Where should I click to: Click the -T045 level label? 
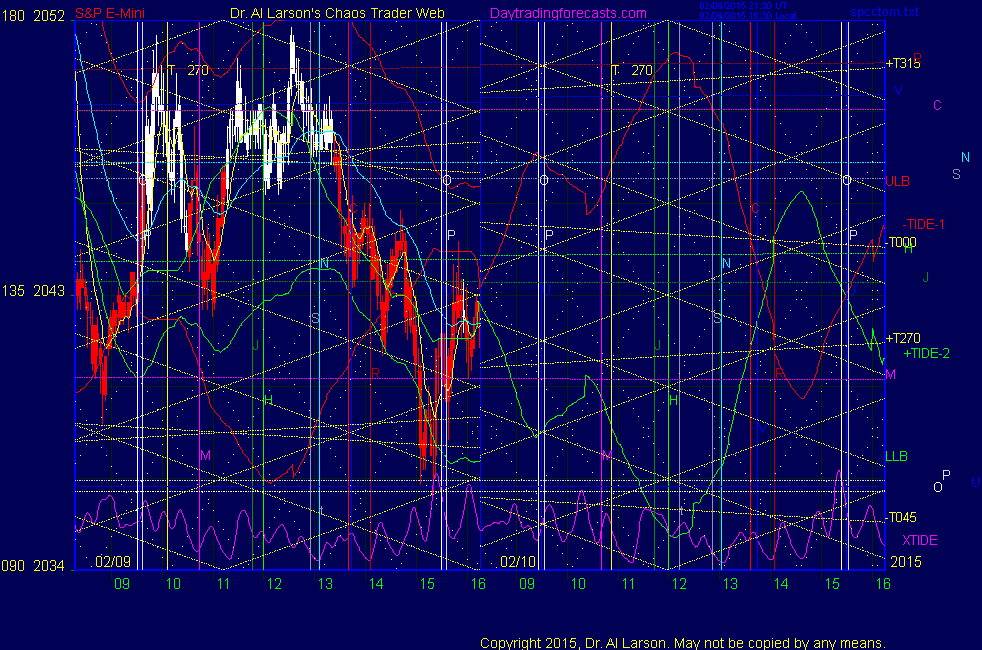point(902,517)
